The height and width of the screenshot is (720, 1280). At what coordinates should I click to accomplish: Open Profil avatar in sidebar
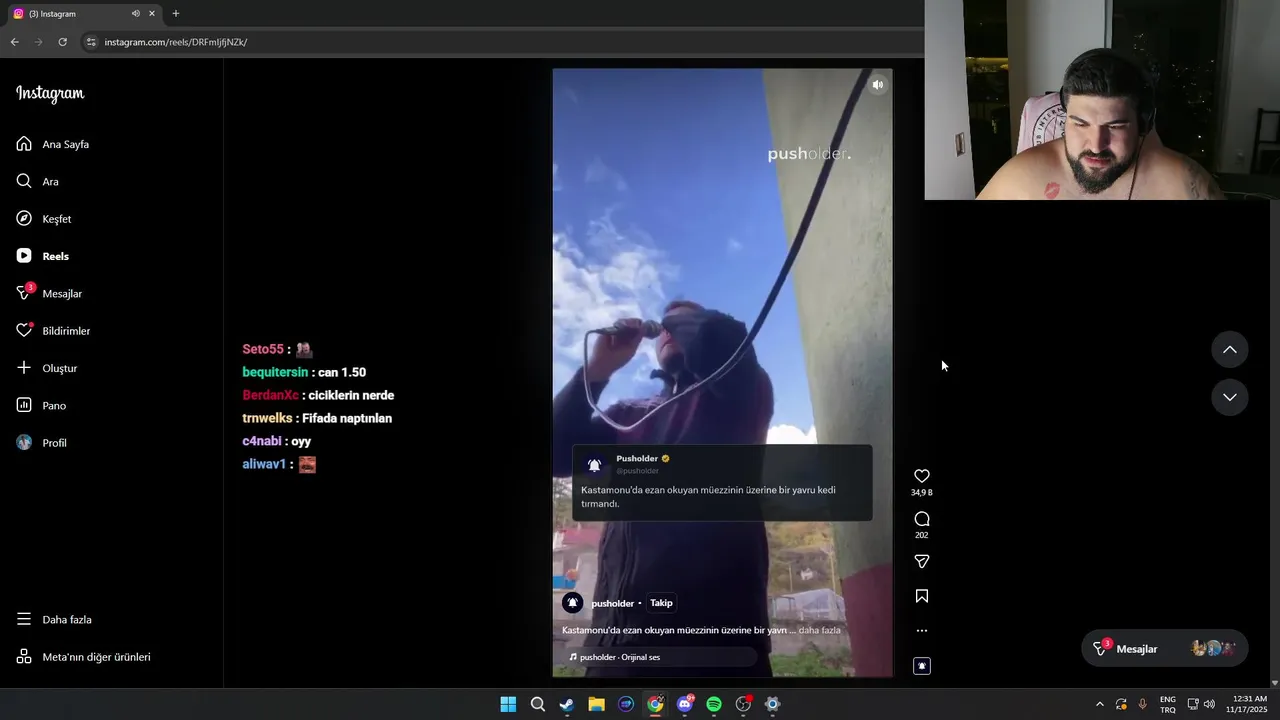24,442
